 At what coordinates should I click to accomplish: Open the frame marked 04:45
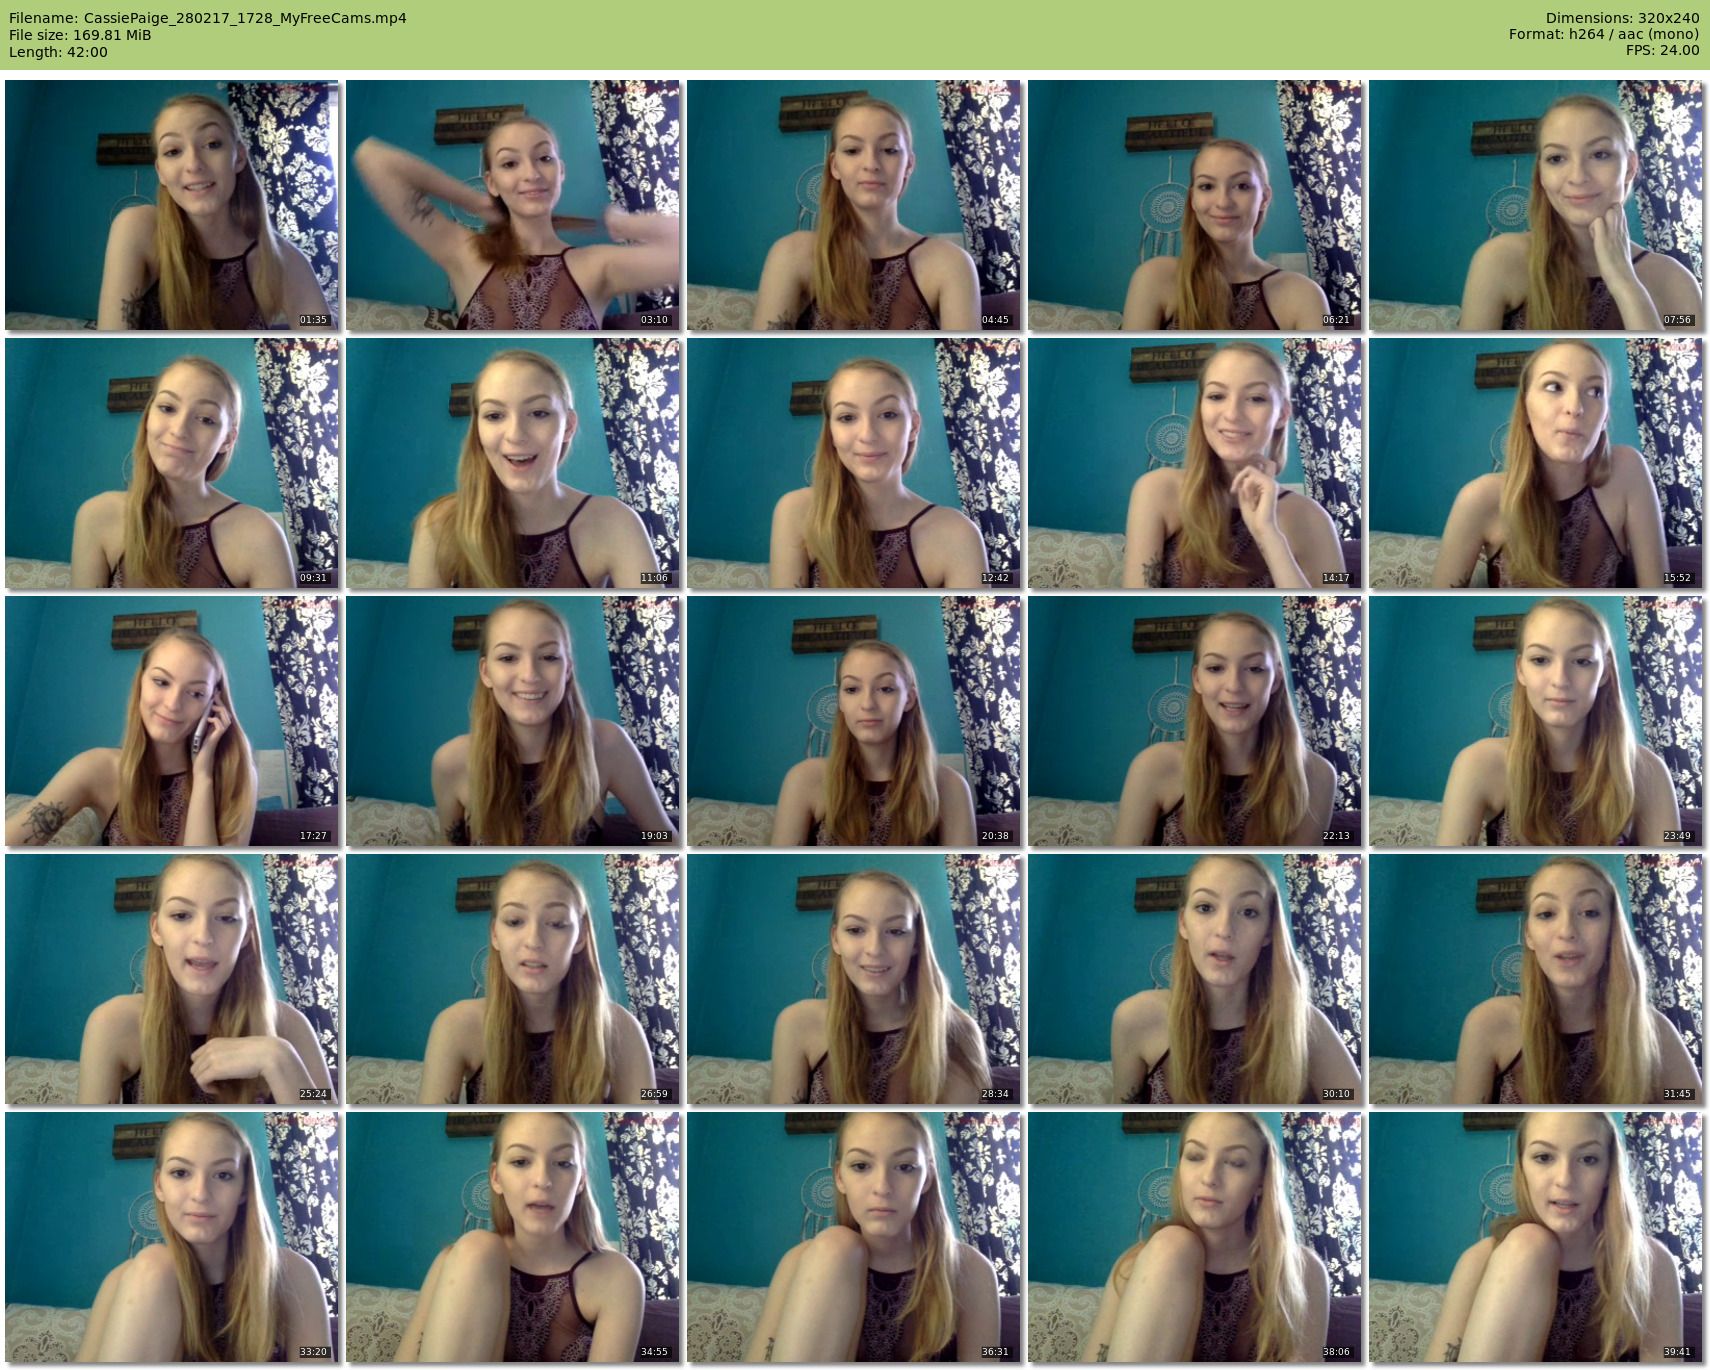point(853,205)
